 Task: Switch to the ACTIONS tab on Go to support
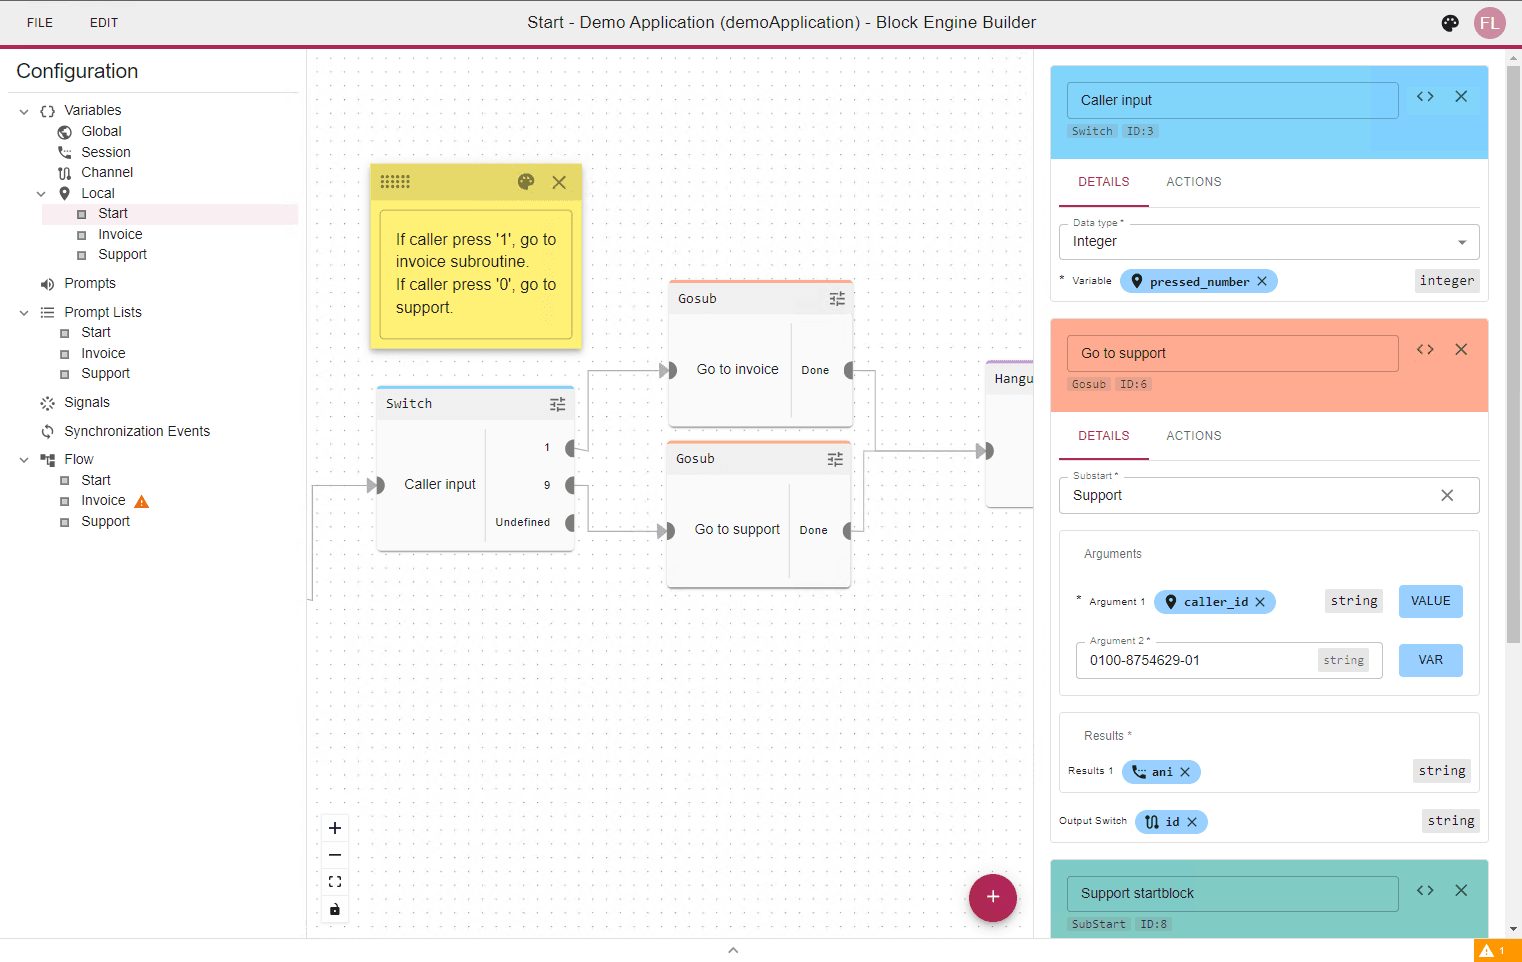(1193, 435)
